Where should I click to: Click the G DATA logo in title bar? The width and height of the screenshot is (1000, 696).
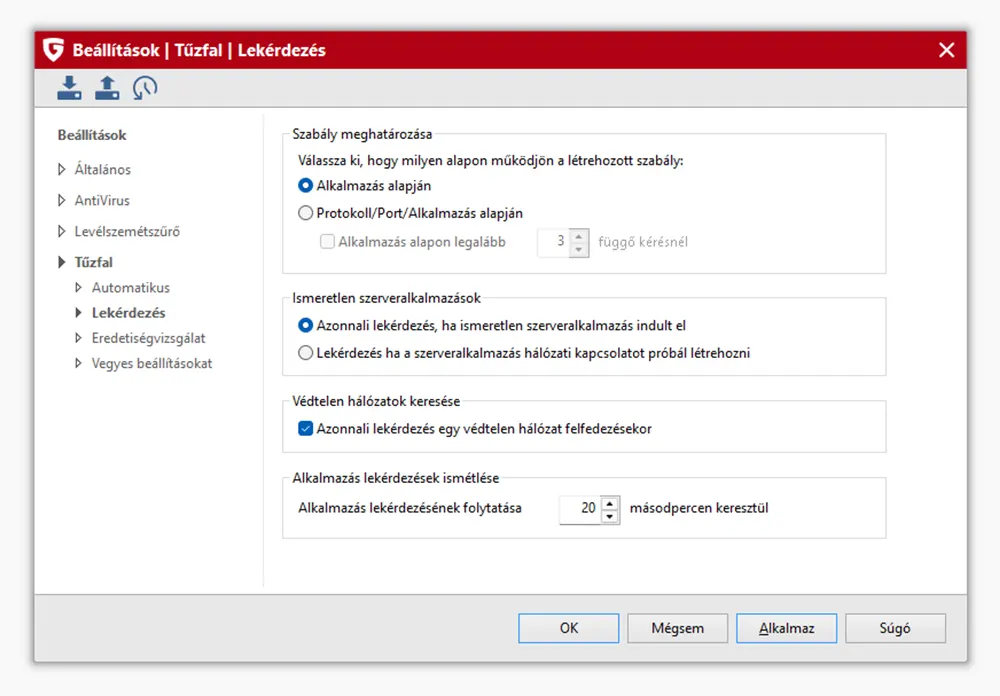(x=54, y=50)
